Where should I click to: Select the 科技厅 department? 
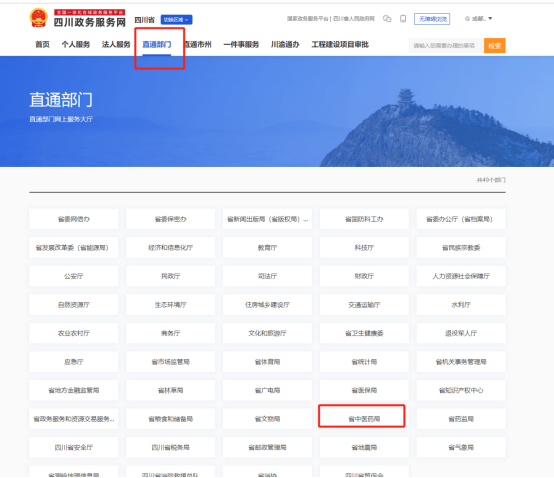pos(364,248)
